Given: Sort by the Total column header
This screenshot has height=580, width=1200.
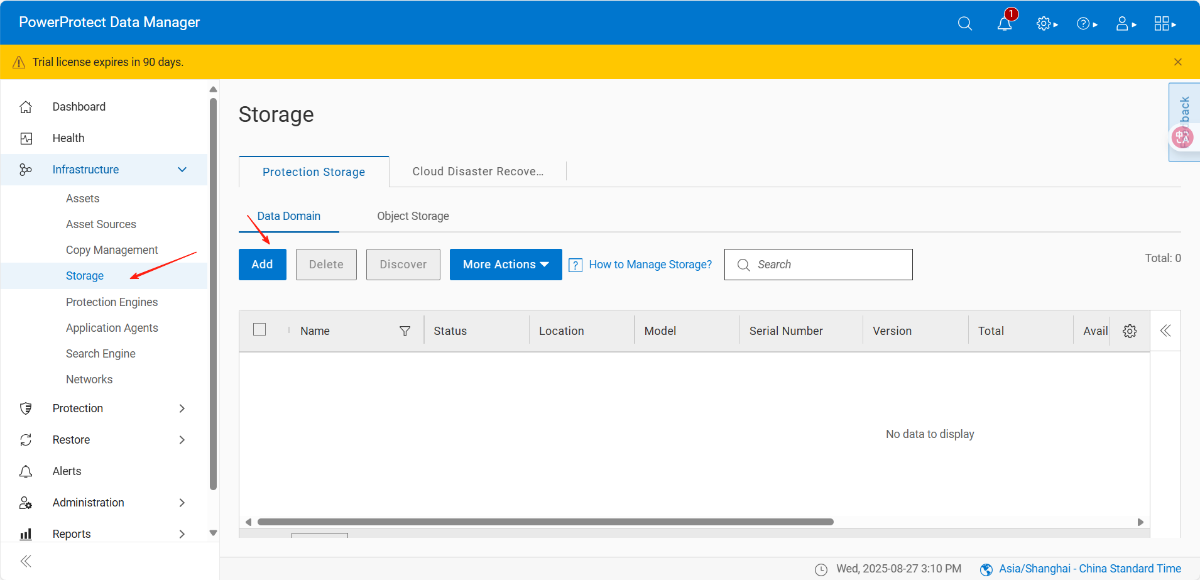Looking at the screenshot, I should point(991,331).
